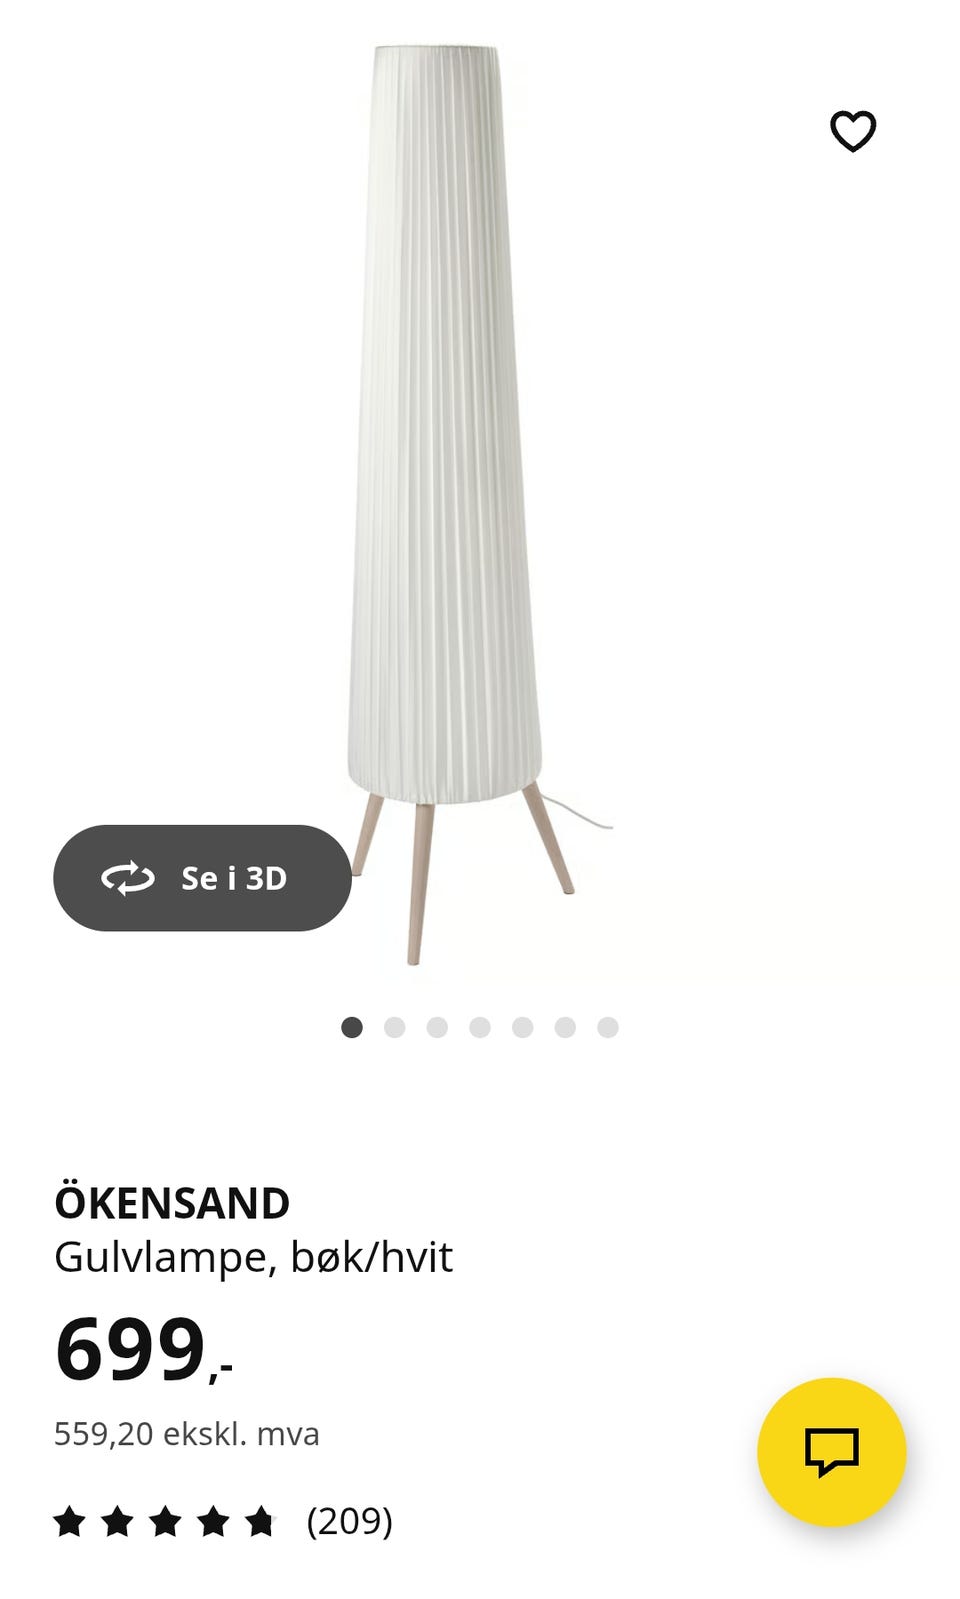
Task: Go to the second product image dot
Action: pos(395,1027)
